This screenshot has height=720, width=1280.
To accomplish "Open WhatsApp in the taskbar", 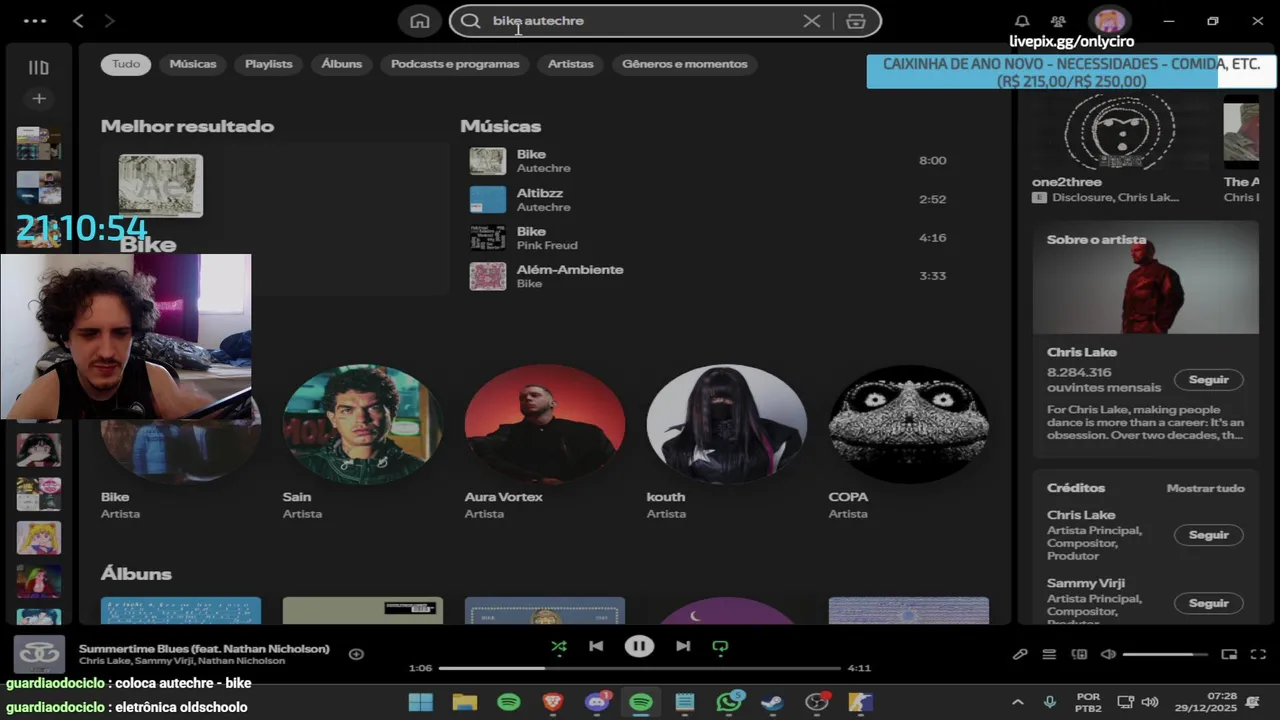I will coord(729,702).
